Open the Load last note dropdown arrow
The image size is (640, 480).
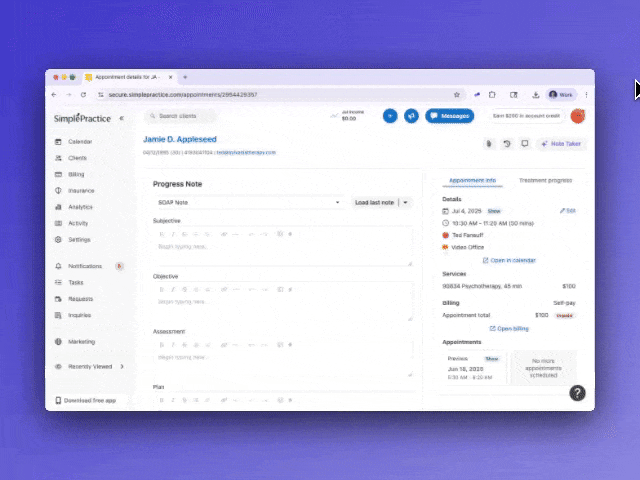[405, 202]
